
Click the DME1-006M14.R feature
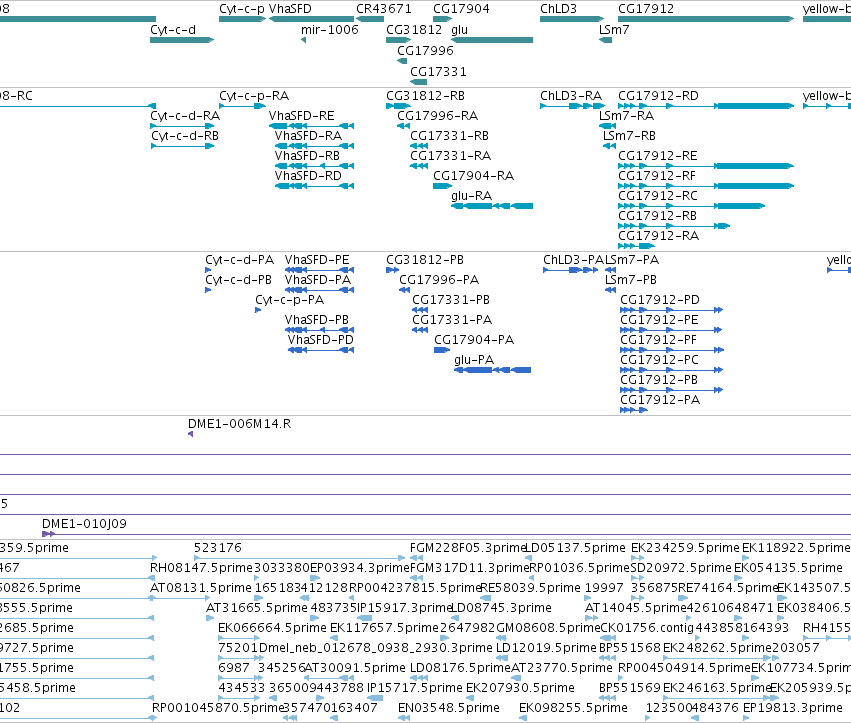190,434
